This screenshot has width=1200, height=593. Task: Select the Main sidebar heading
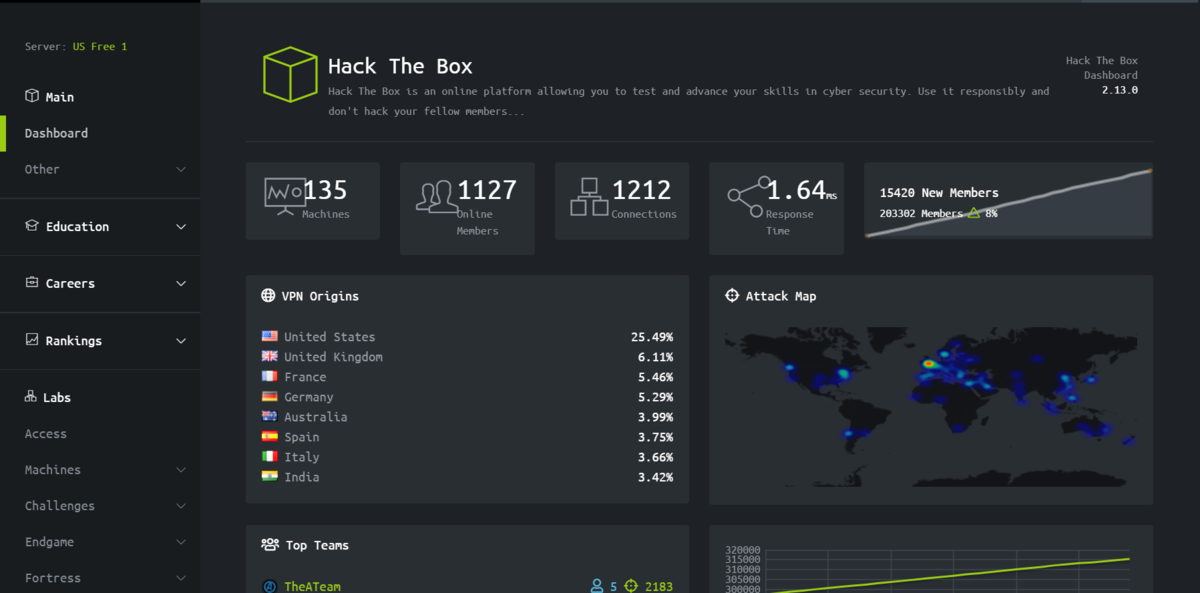point(59,97)
